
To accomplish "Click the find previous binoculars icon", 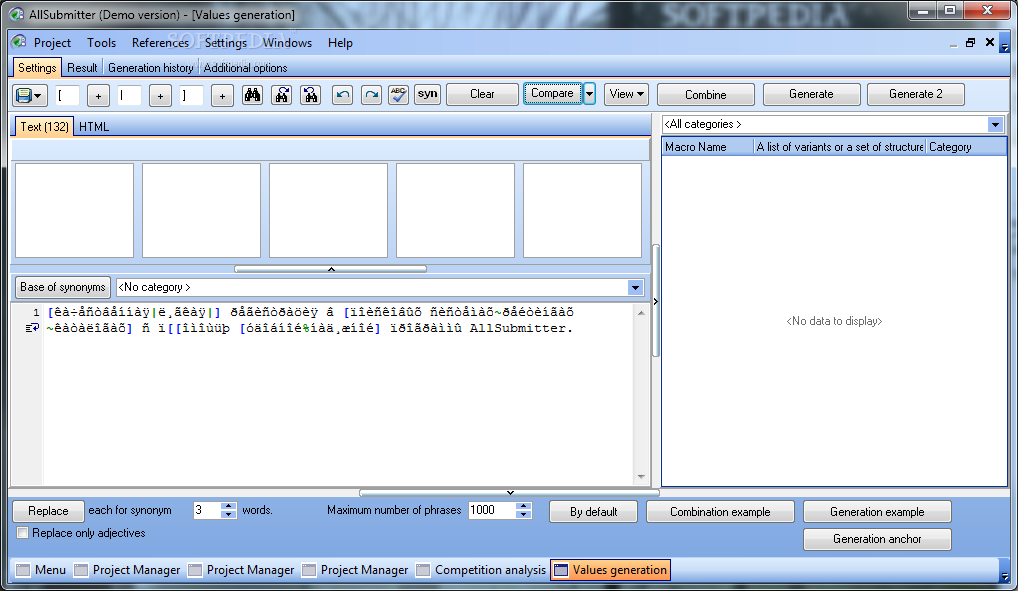I will click(x=311, y=95).
